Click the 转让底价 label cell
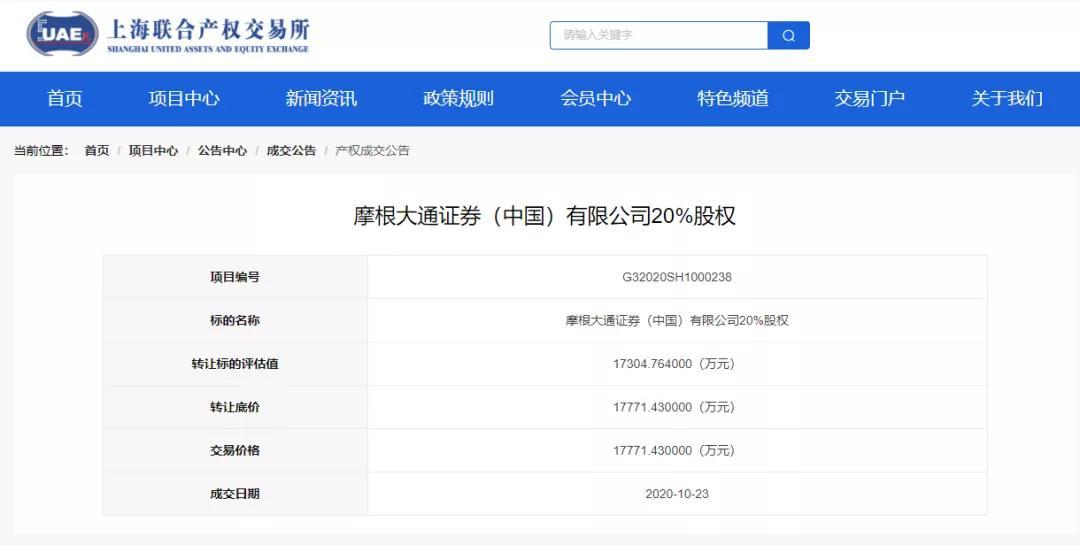This screenshot has height=545, width=1080. click(235, 407)
